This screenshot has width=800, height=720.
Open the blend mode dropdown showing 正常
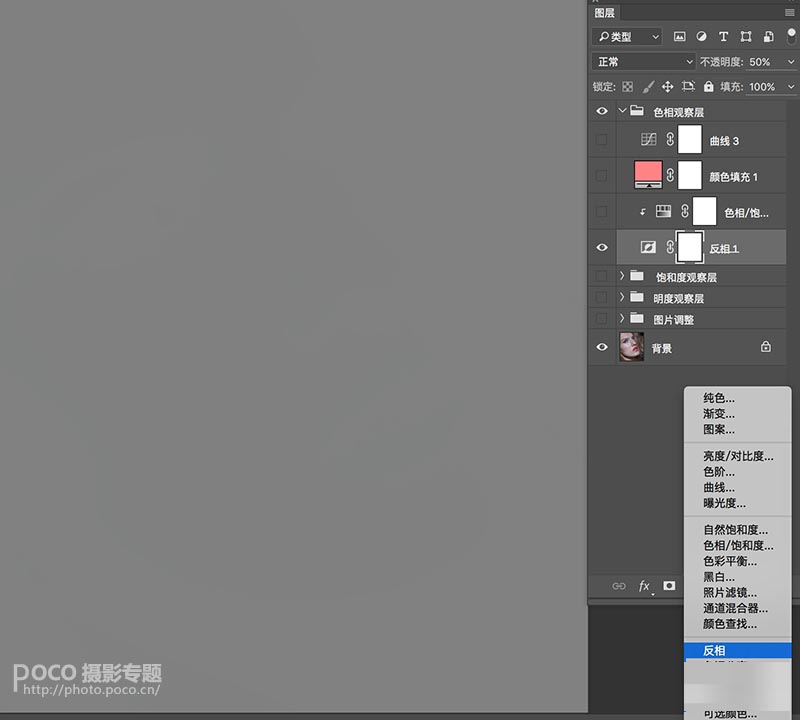(x=640, y=62)
